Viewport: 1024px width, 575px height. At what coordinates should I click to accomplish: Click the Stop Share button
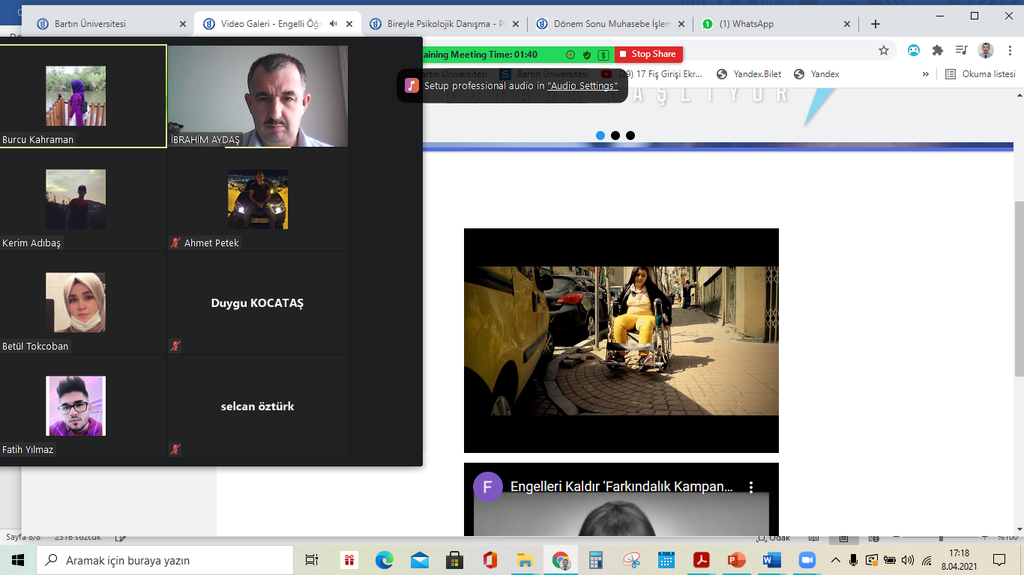pos(649,54)
